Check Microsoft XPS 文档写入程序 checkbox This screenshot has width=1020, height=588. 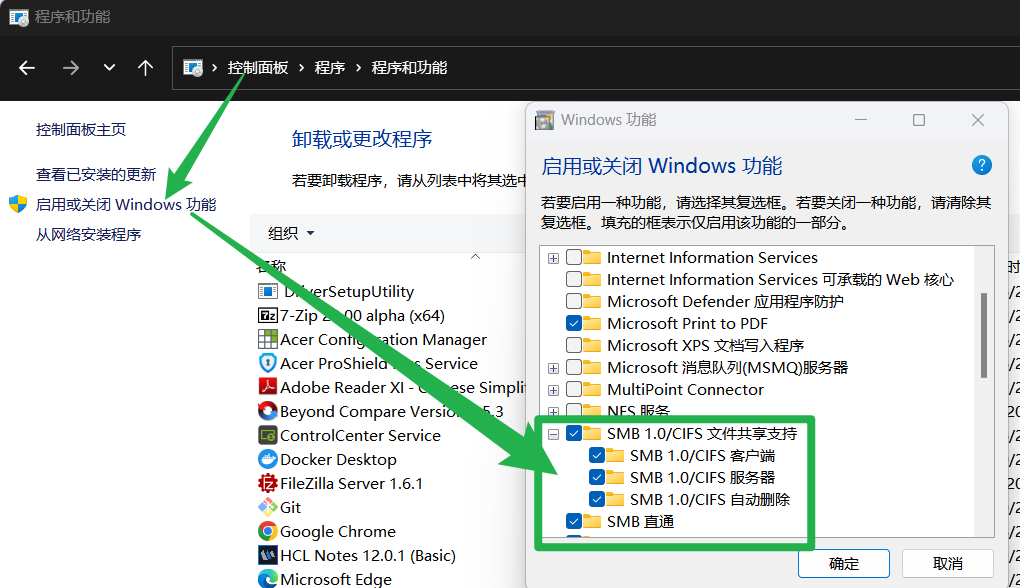(x=574, y=345)
